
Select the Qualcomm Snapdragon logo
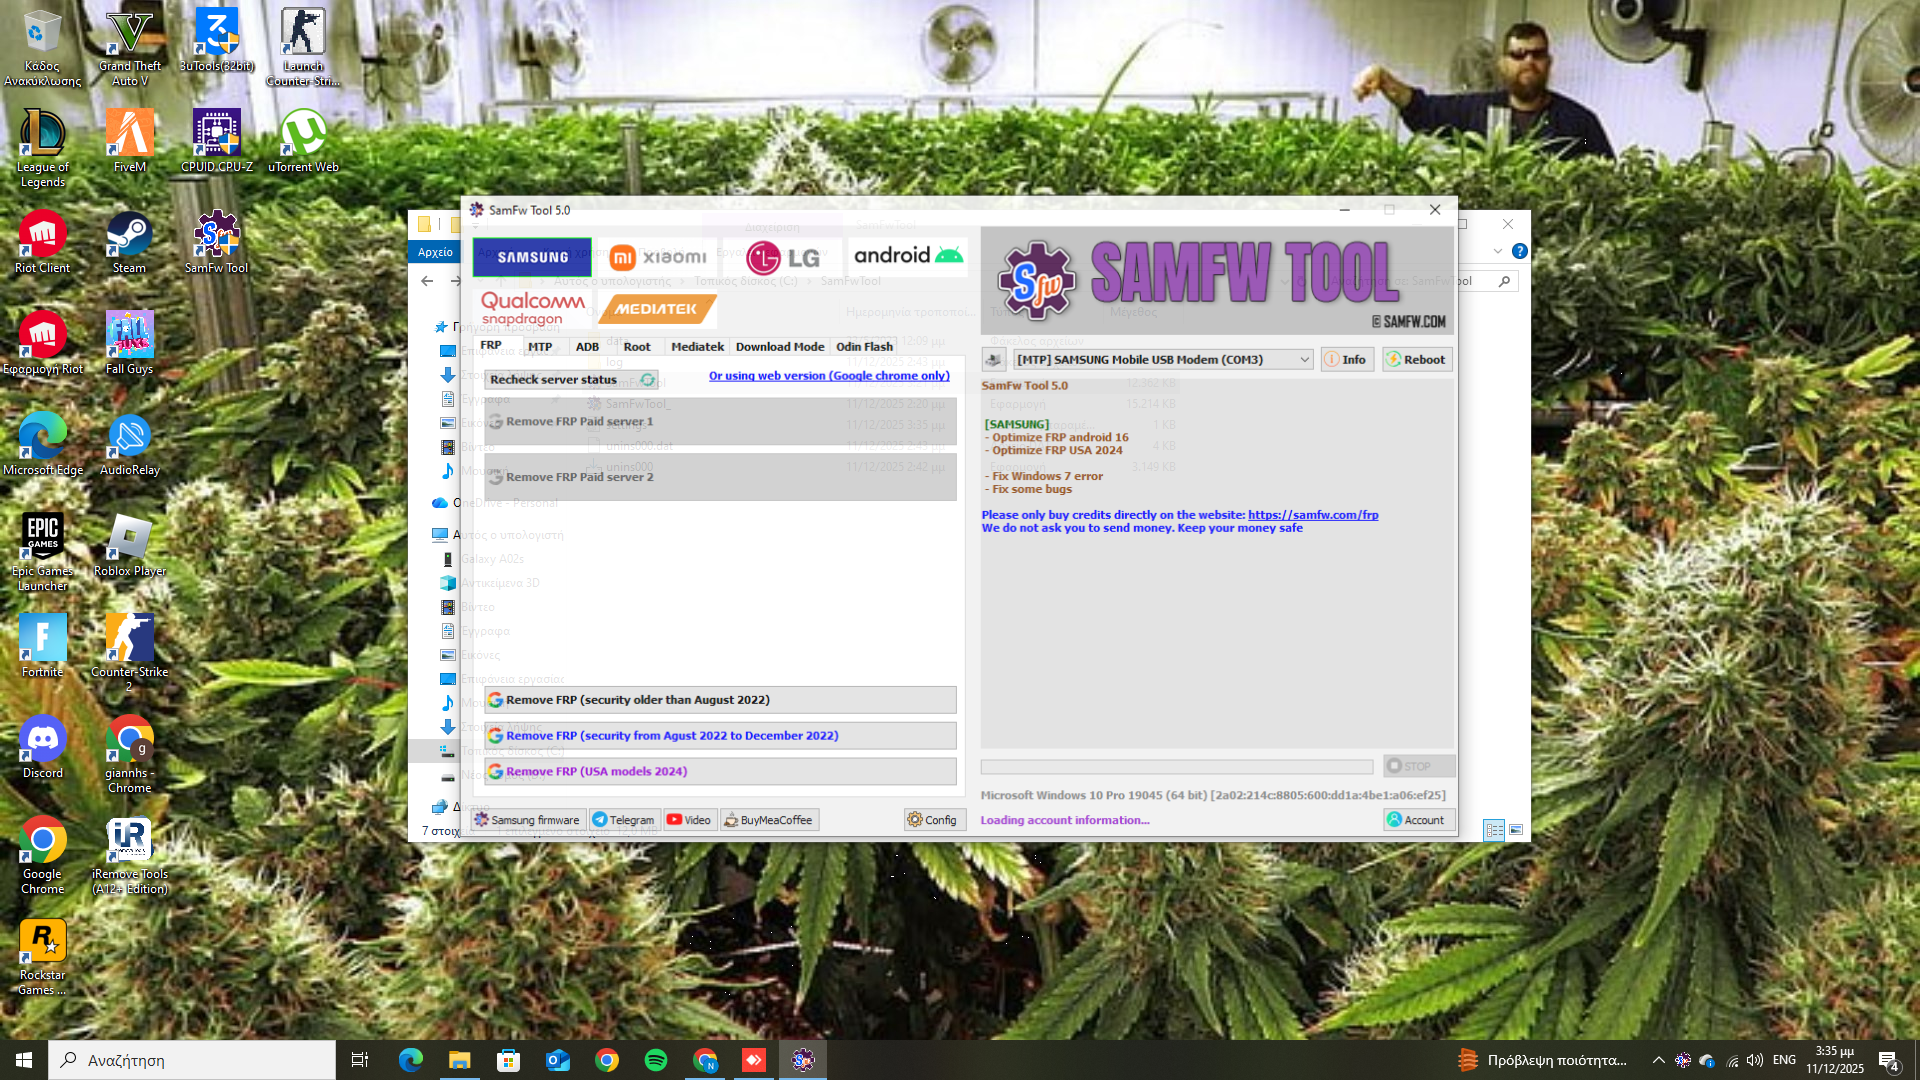[532, 308]
